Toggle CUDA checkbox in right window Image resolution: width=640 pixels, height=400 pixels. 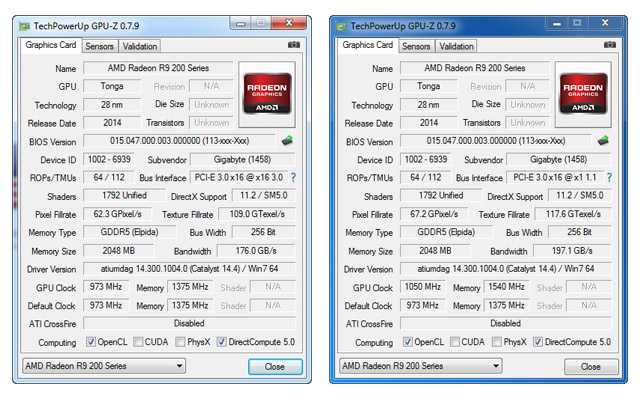pos(455,342)
